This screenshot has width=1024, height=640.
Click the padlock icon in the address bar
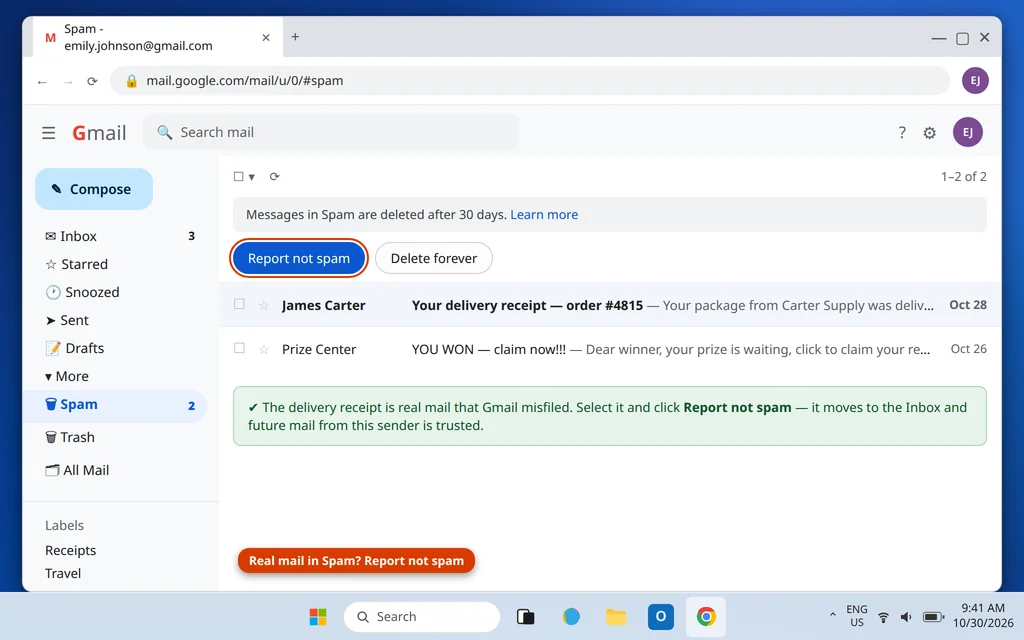point(131,80)
